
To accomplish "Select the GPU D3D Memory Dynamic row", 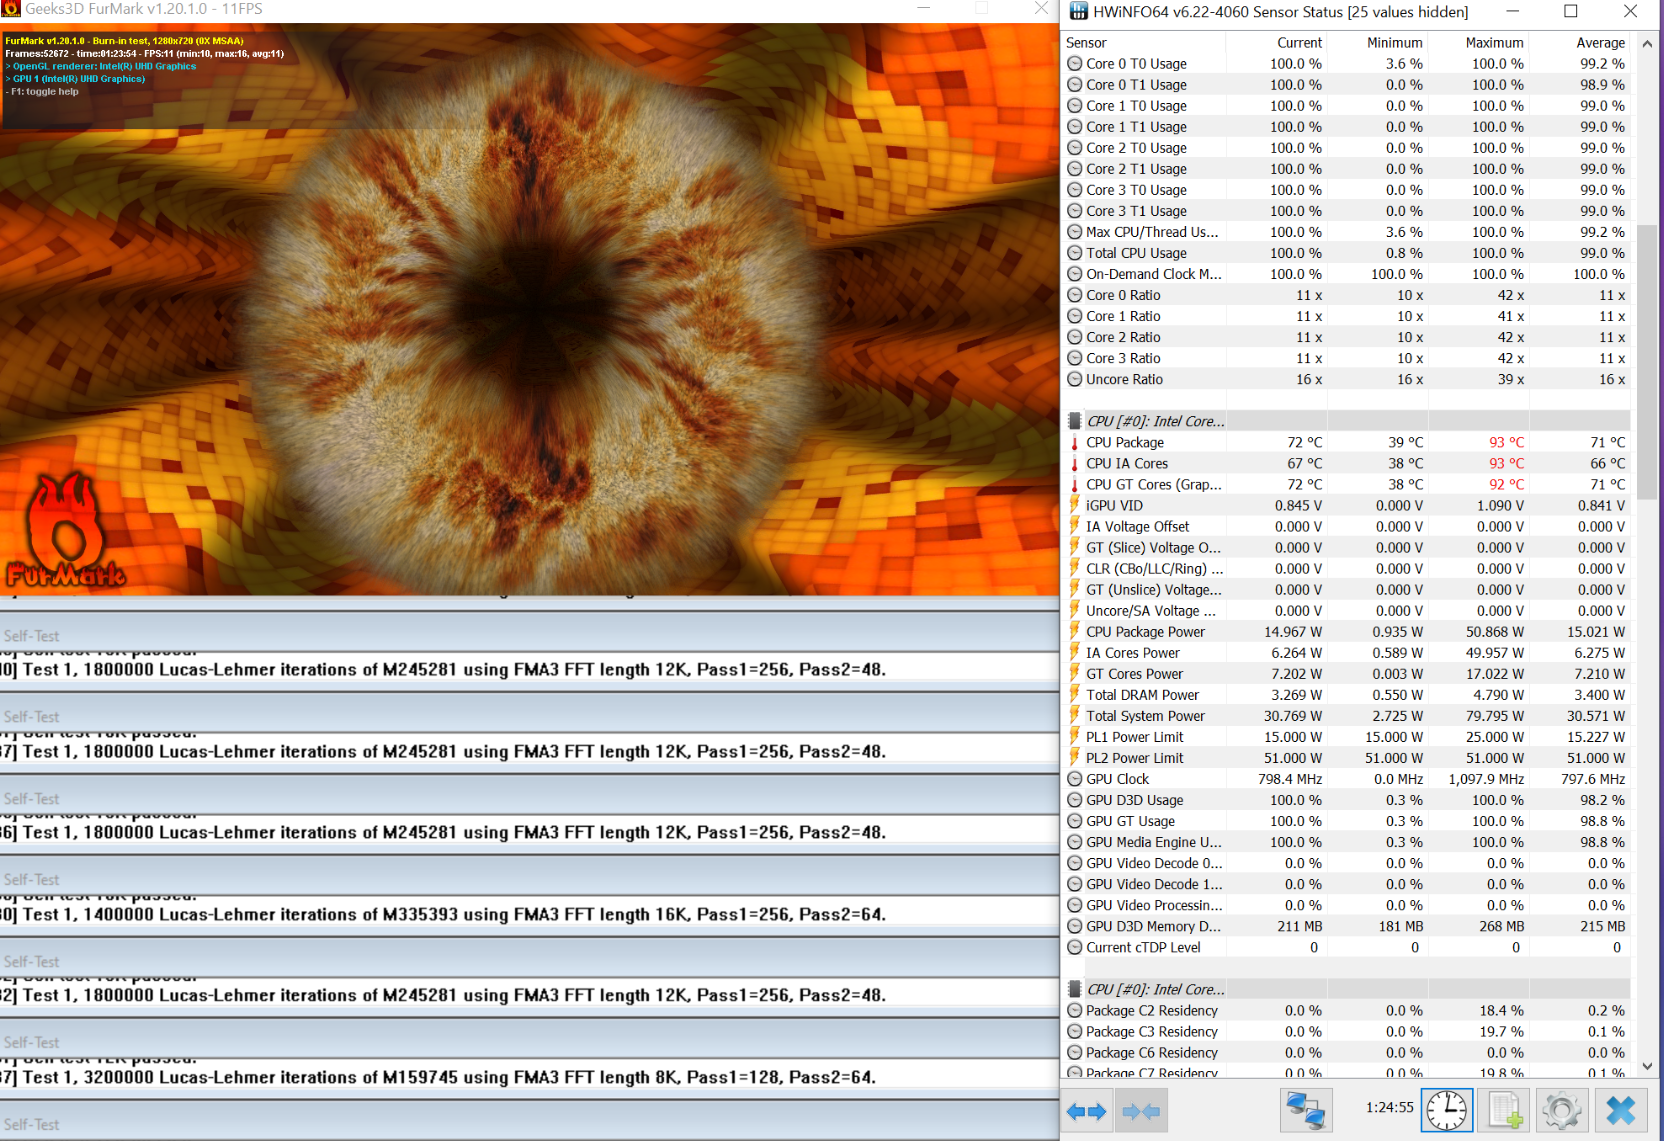I will click(x=1346, y=926).
